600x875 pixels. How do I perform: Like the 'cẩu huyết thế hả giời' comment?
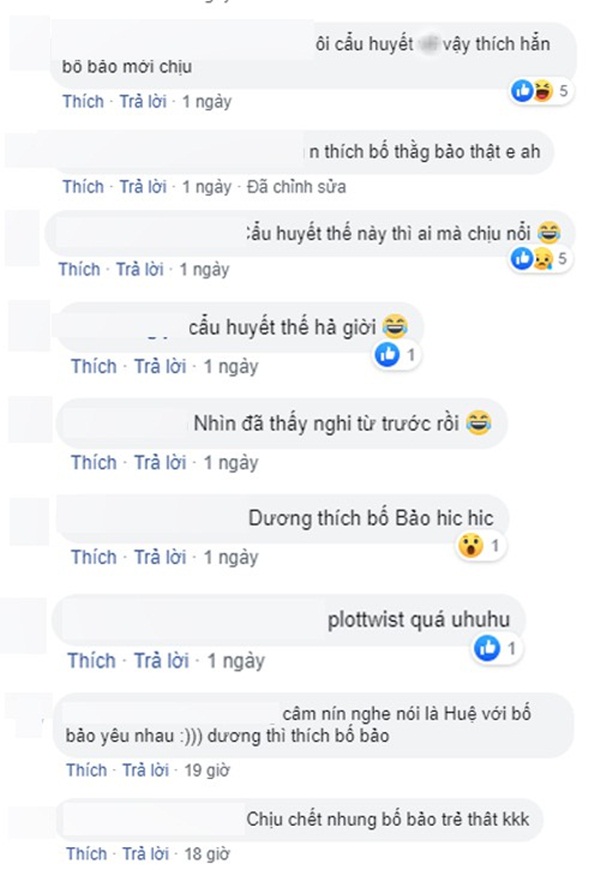coord(92,366)
